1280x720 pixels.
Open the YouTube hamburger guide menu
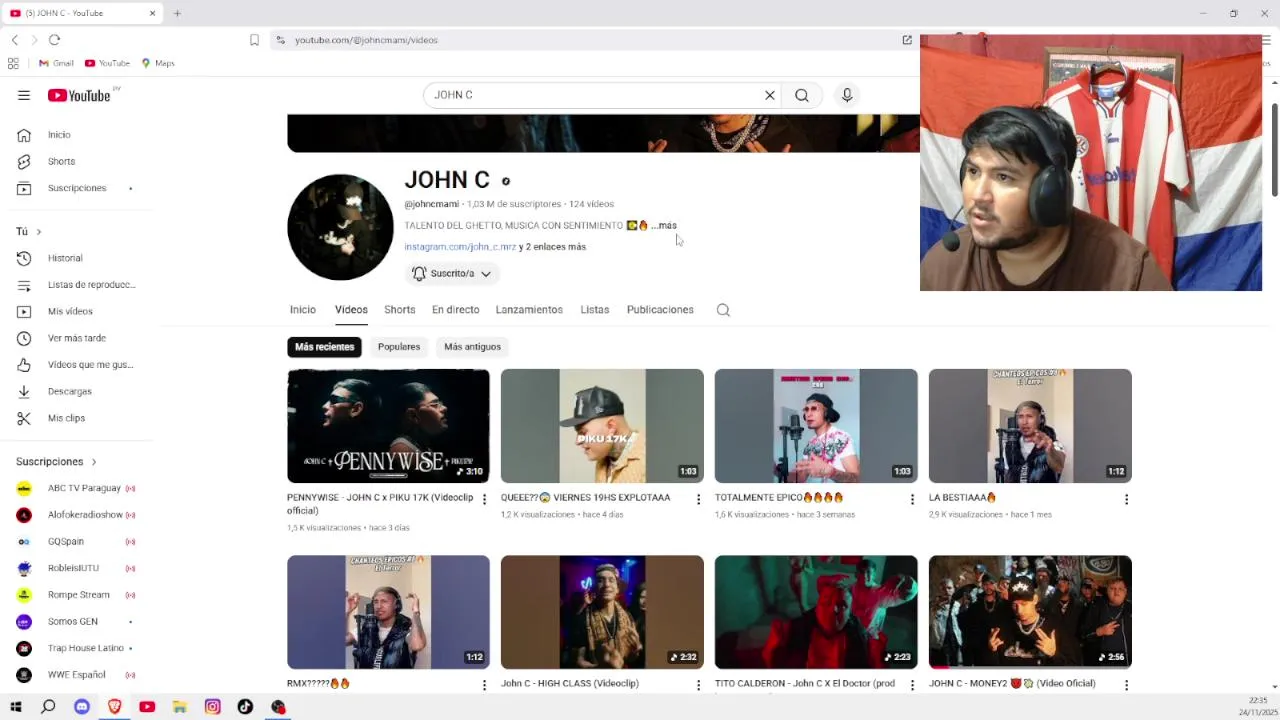(x=24, y=95)
